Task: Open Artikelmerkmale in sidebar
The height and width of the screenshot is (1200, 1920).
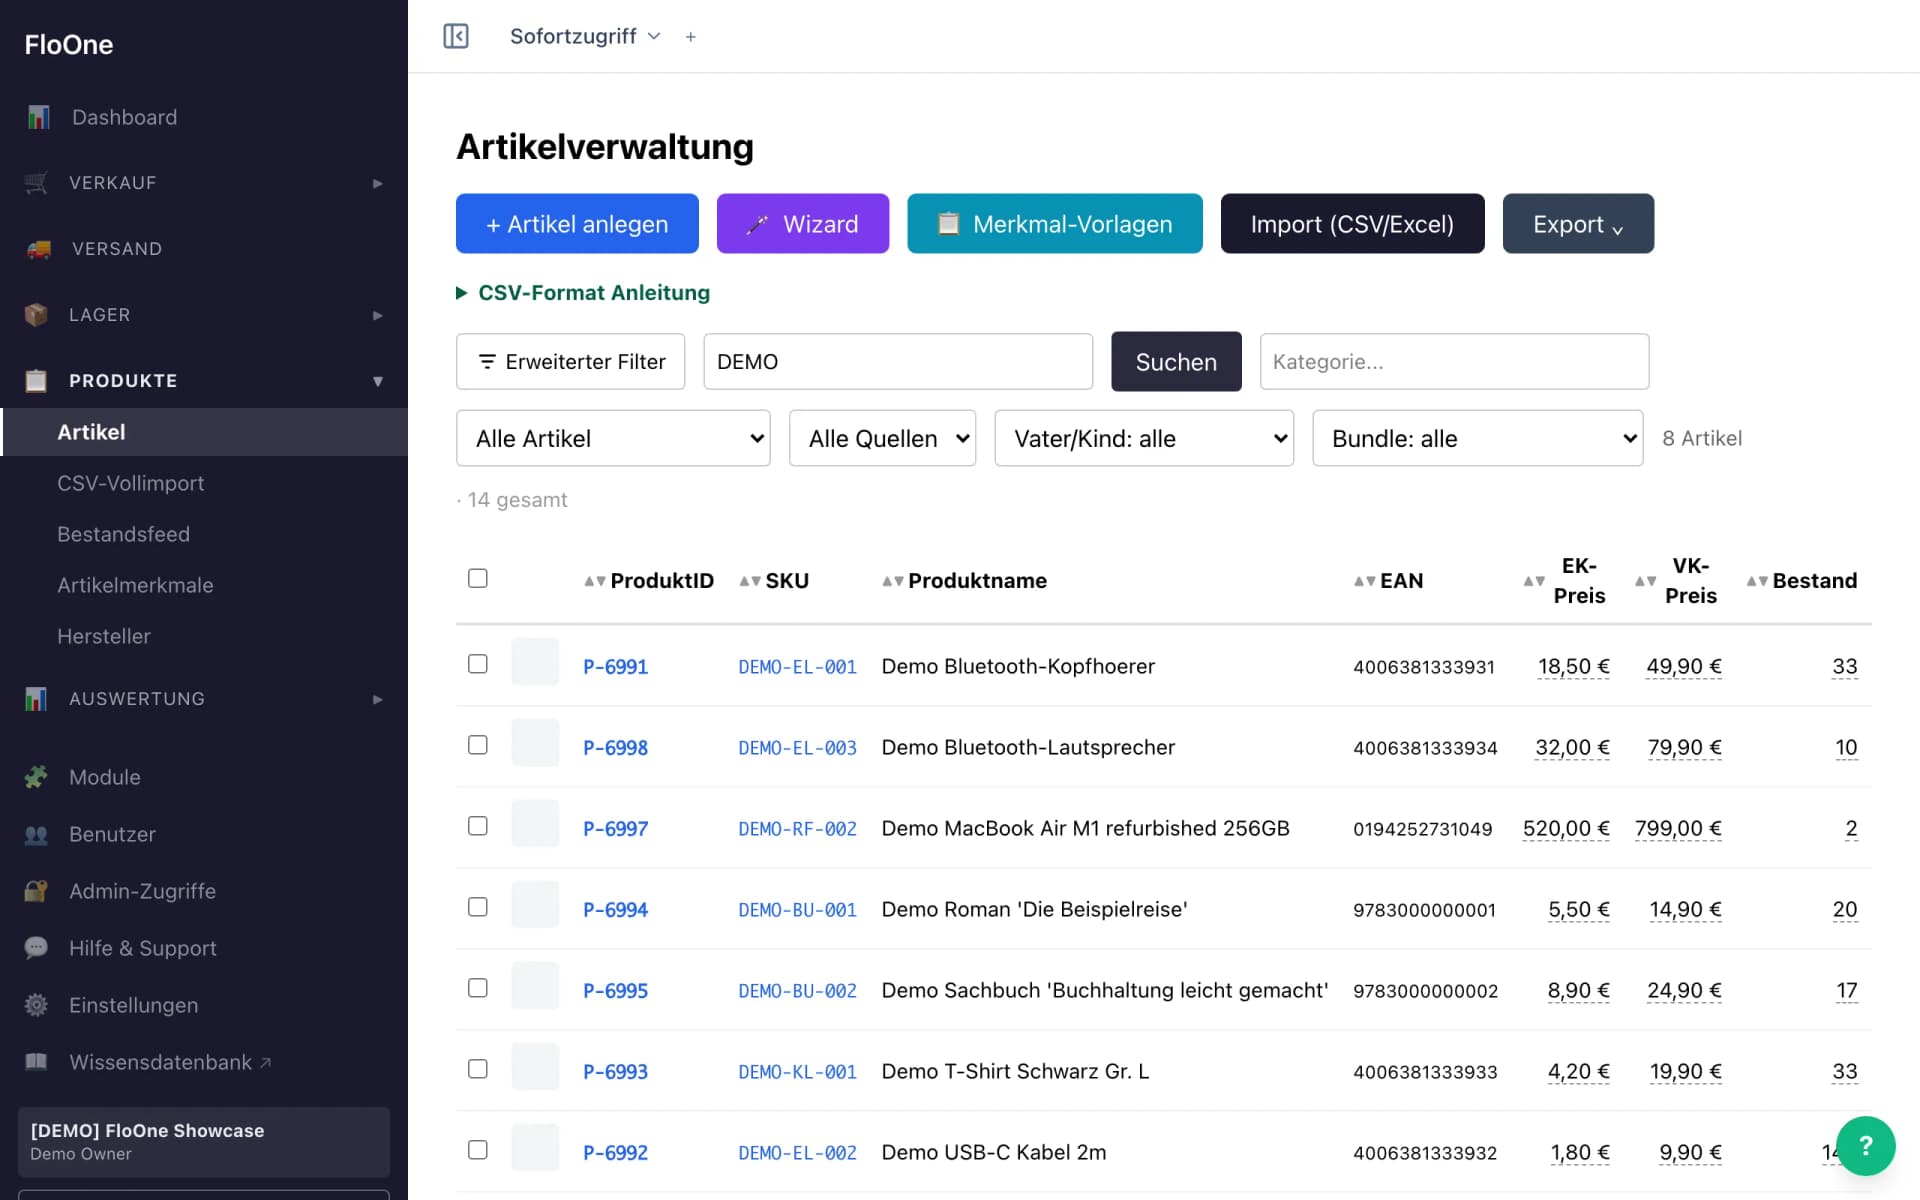Action: pos(135,585)
